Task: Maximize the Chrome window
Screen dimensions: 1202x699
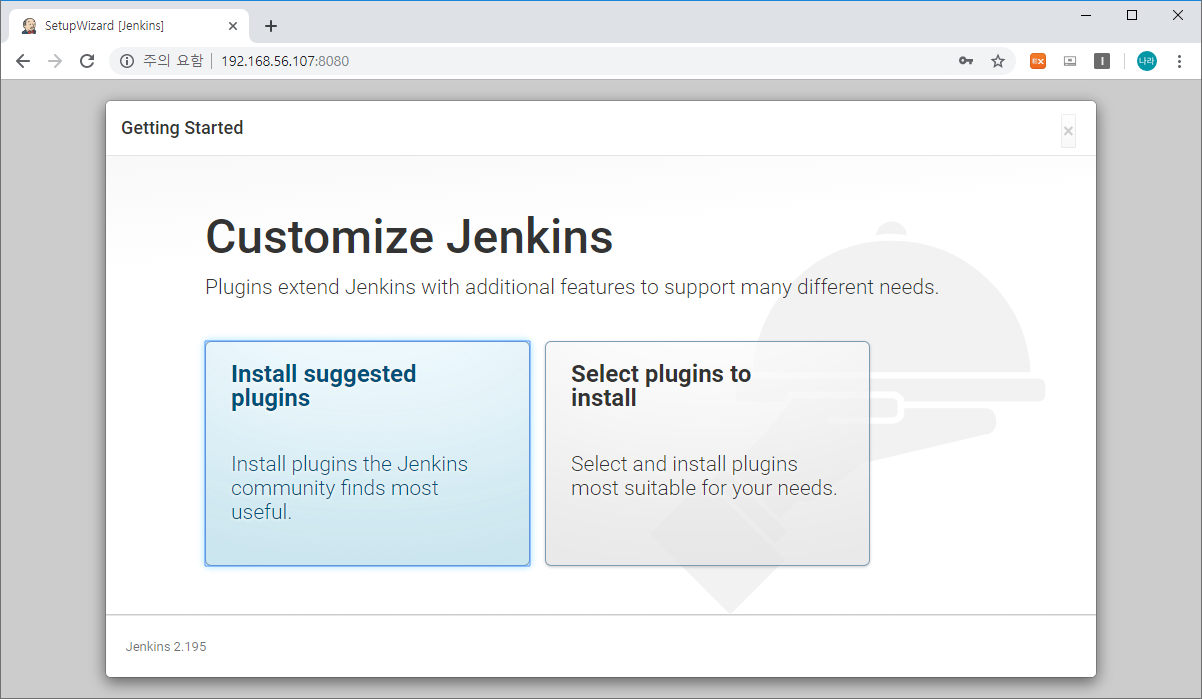Action: [1132, 15]
